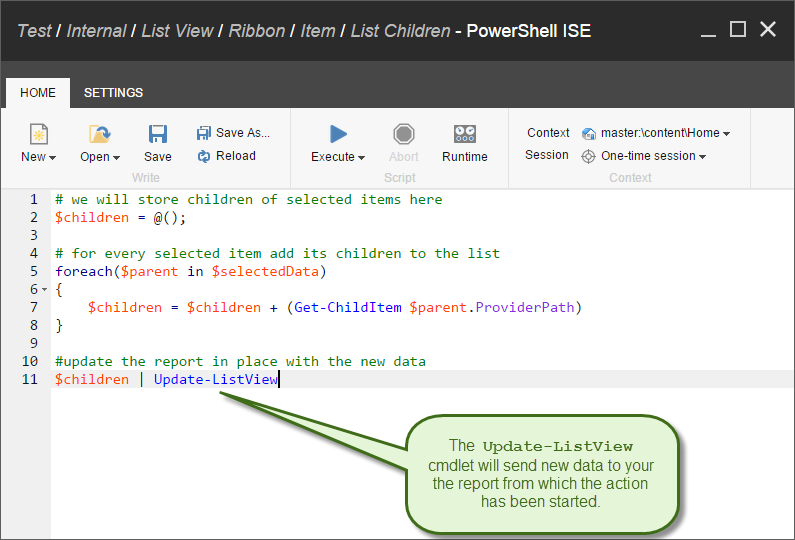The width and height of the screenshot is (795, 540).
Task: Reload the script with the Reload icon
Action: [x=204, y=156]
